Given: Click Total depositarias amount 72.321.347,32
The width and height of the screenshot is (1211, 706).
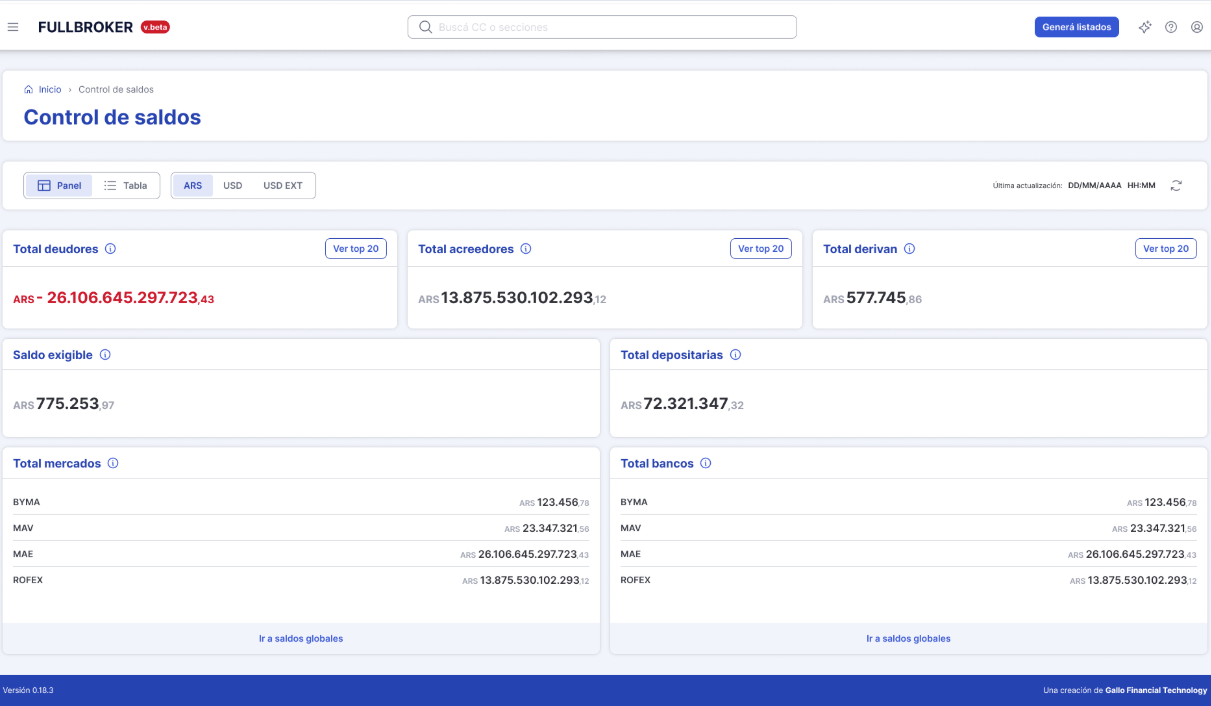Looking at the screenshot, I should [682, 404].
